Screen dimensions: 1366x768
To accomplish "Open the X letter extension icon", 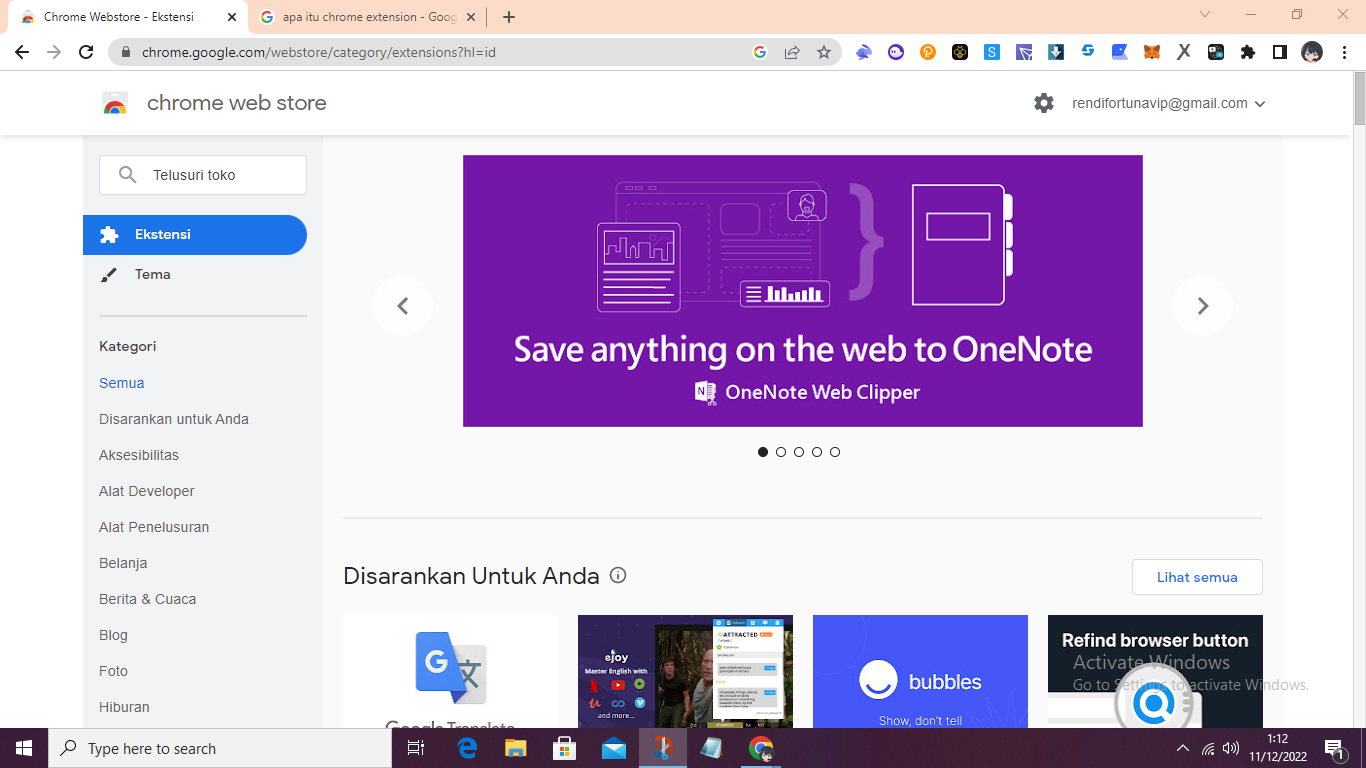I will tap(1184, 52).
